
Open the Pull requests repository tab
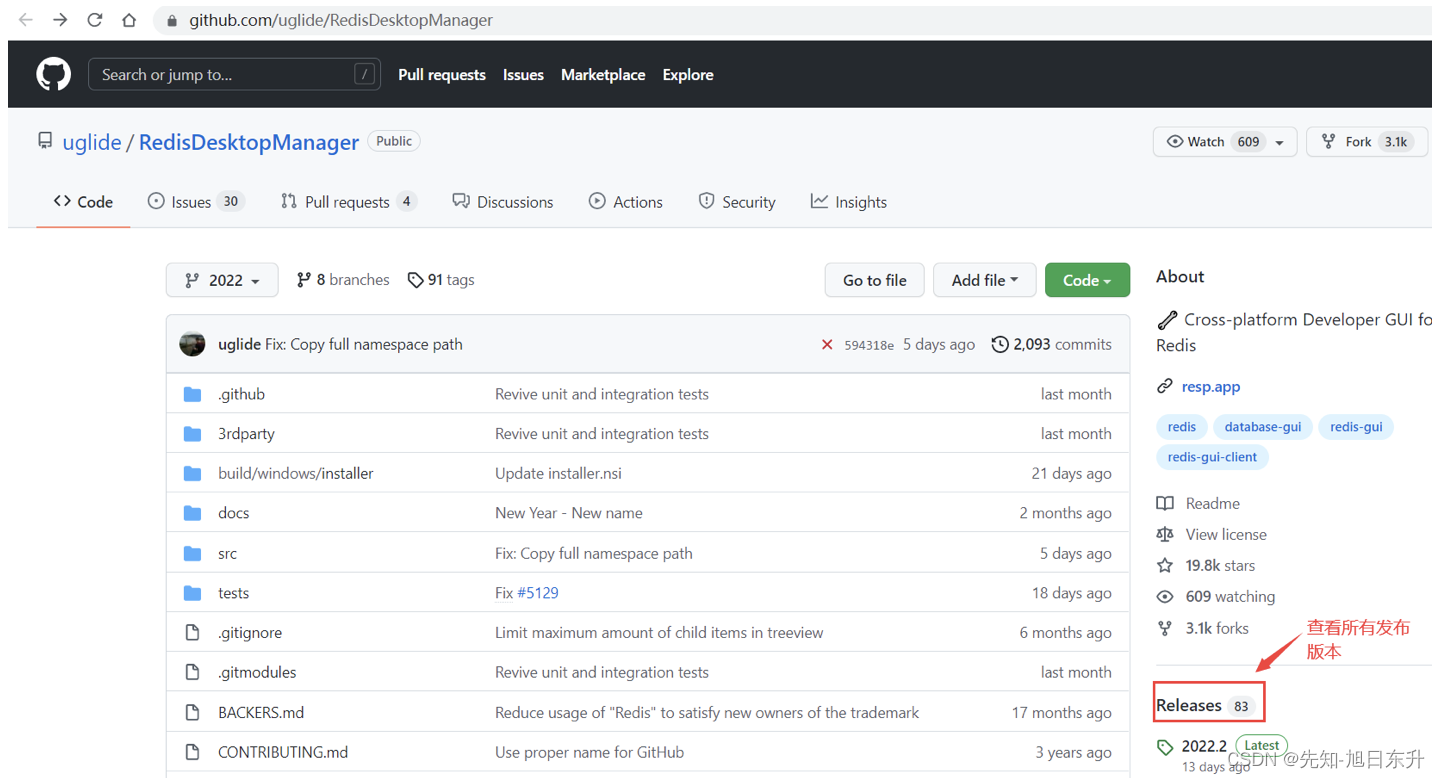point(348,202)
